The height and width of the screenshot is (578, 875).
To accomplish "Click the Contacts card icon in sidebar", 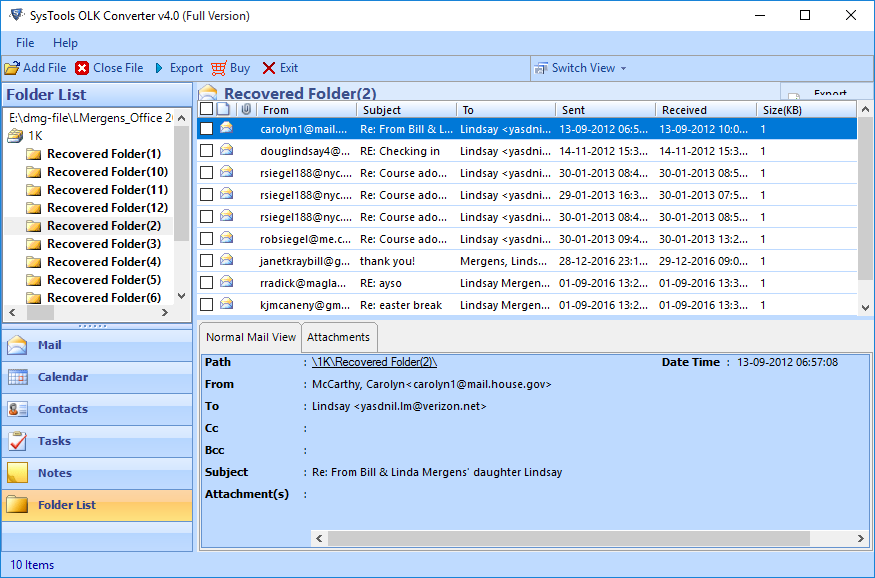I will (x=17, y=409).
